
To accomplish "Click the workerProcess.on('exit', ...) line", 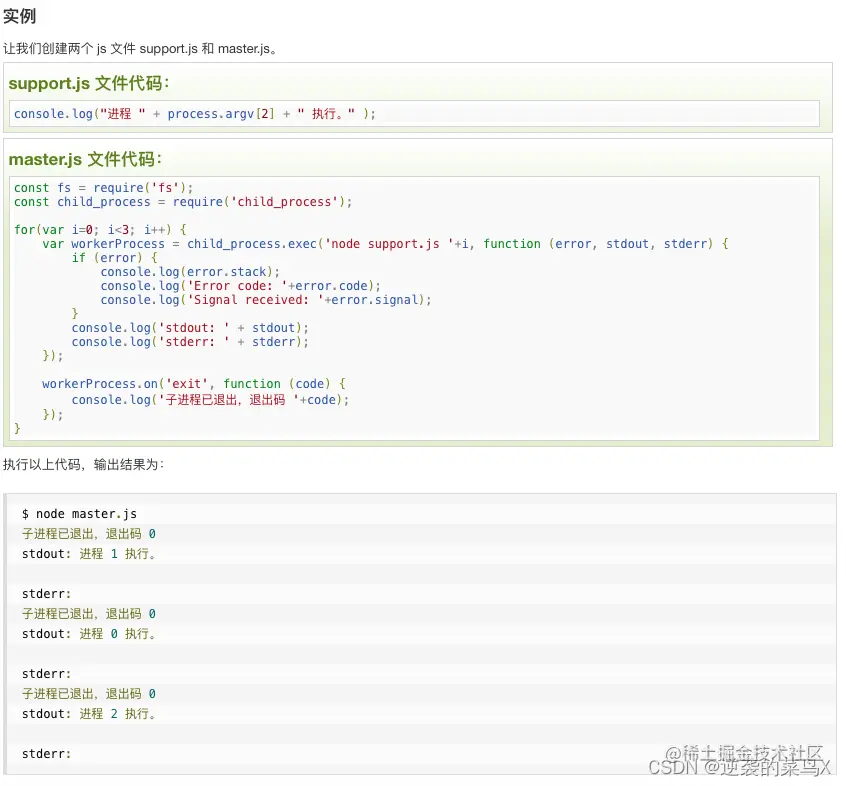I will (x=194, y=384).
